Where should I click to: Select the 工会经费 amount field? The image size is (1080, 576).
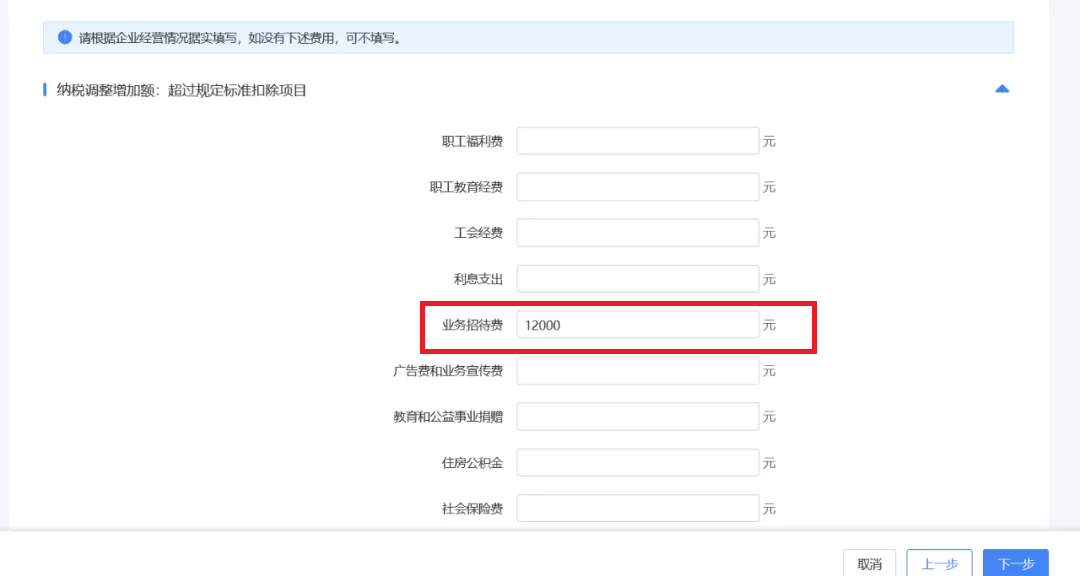point(637,233)
